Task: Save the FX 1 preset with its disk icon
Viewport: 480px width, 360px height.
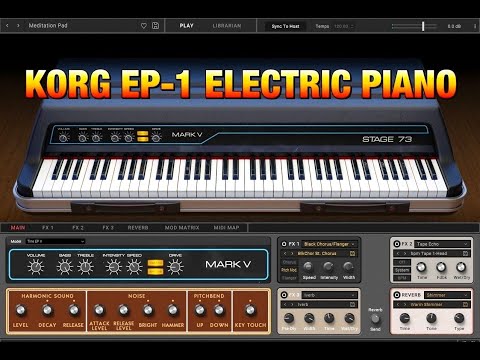Action: point(352,254)
